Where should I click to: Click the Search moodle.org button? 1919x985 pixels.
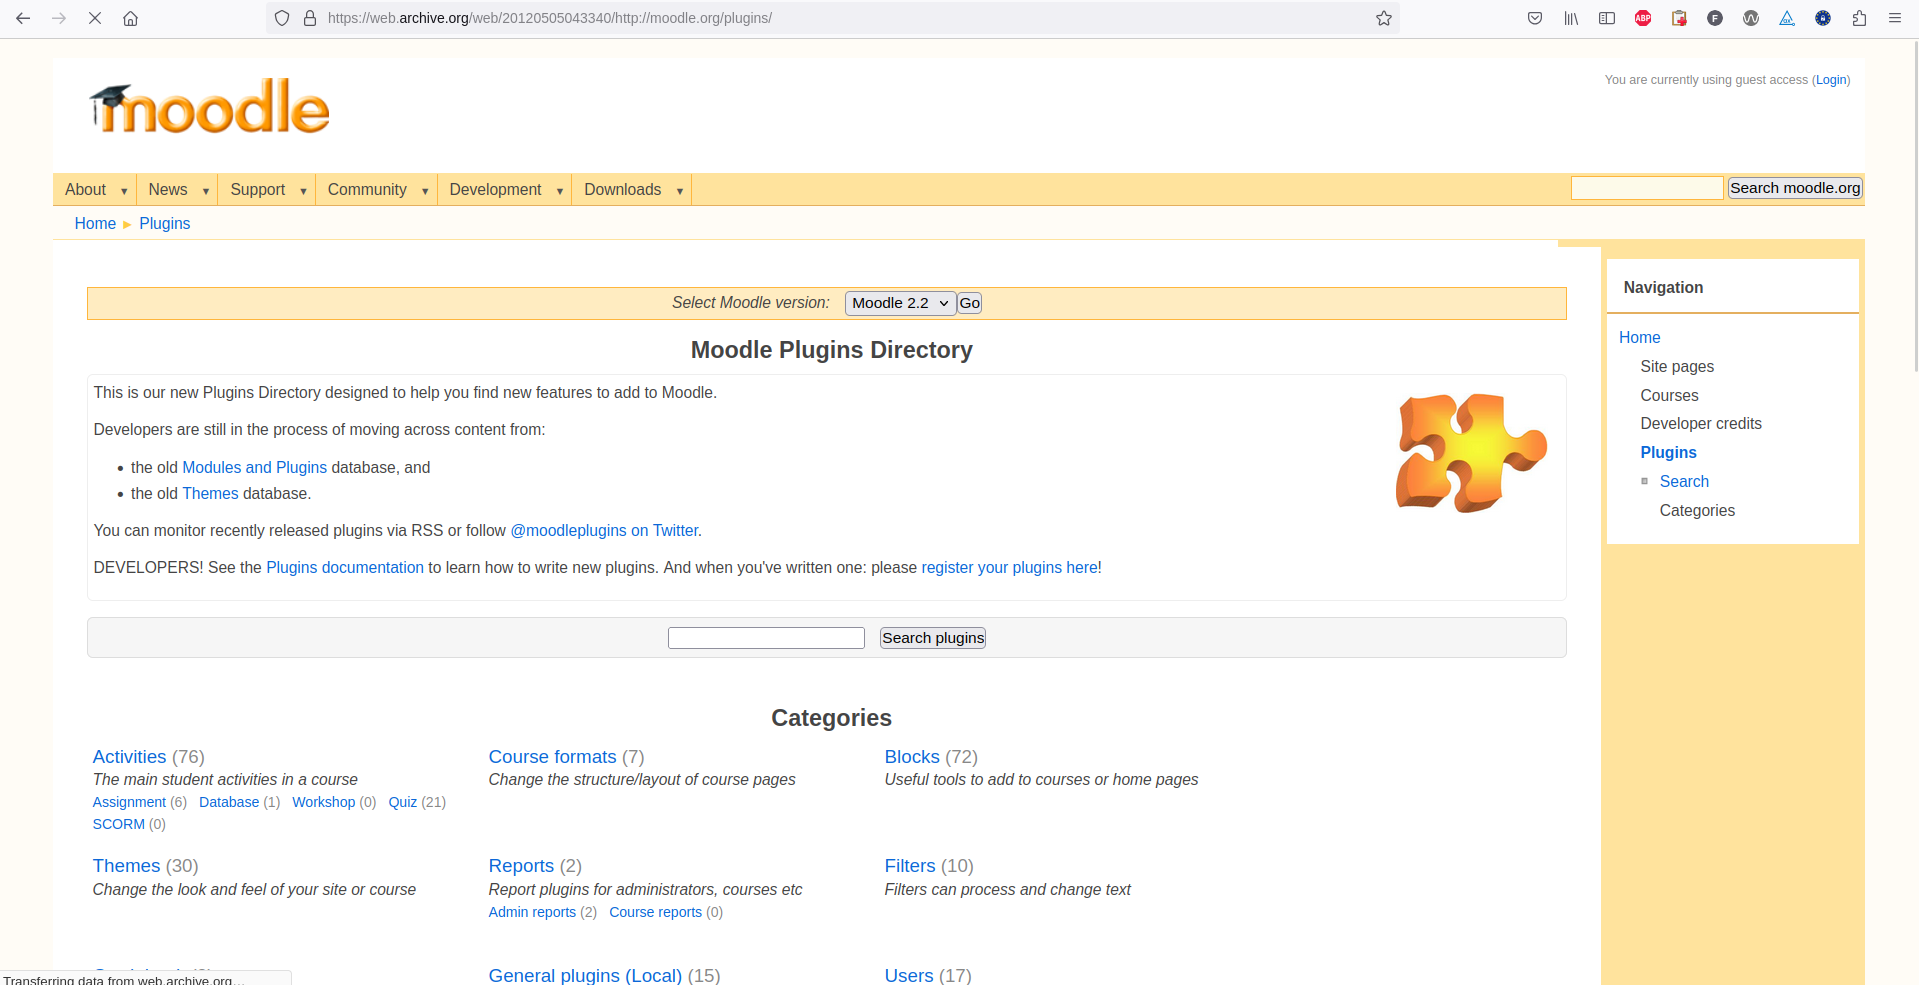(1795, 188)
